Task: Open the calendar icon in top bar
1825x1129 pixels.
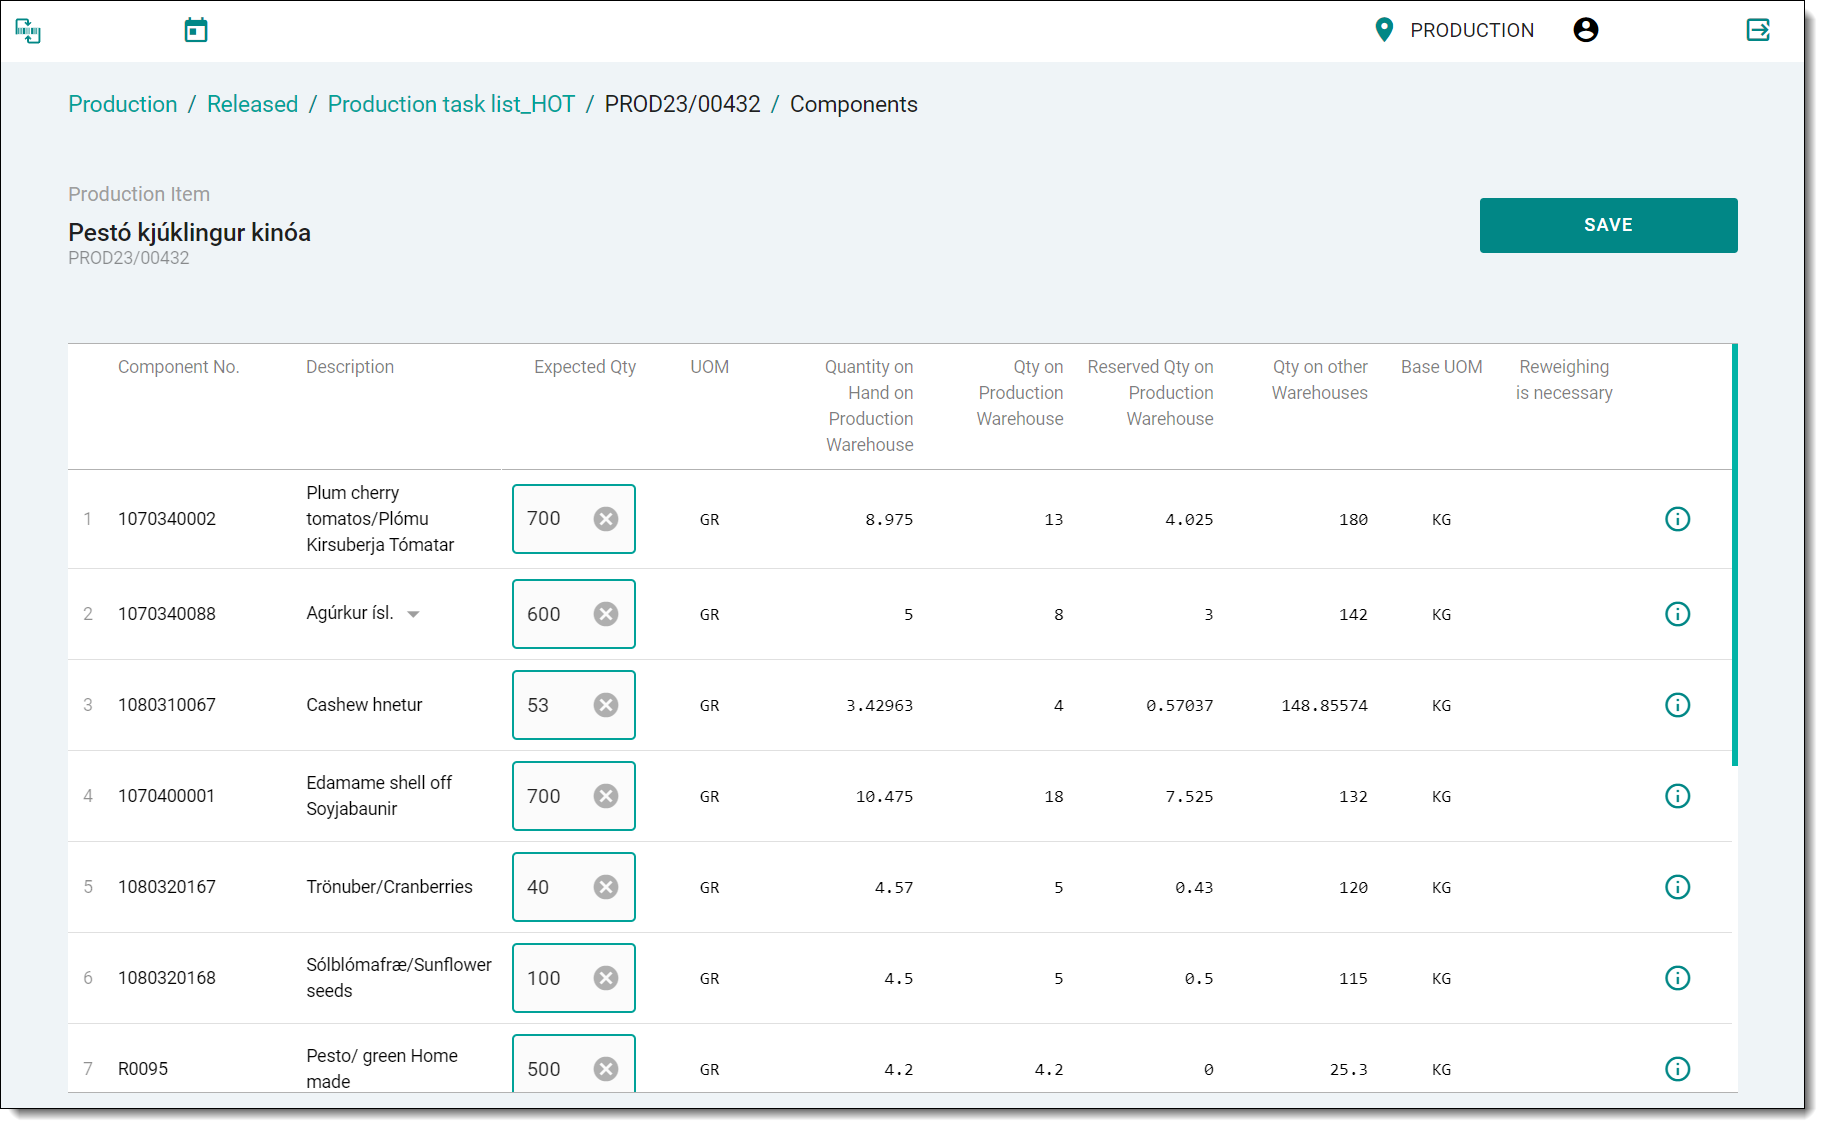Action: [196, 30]
